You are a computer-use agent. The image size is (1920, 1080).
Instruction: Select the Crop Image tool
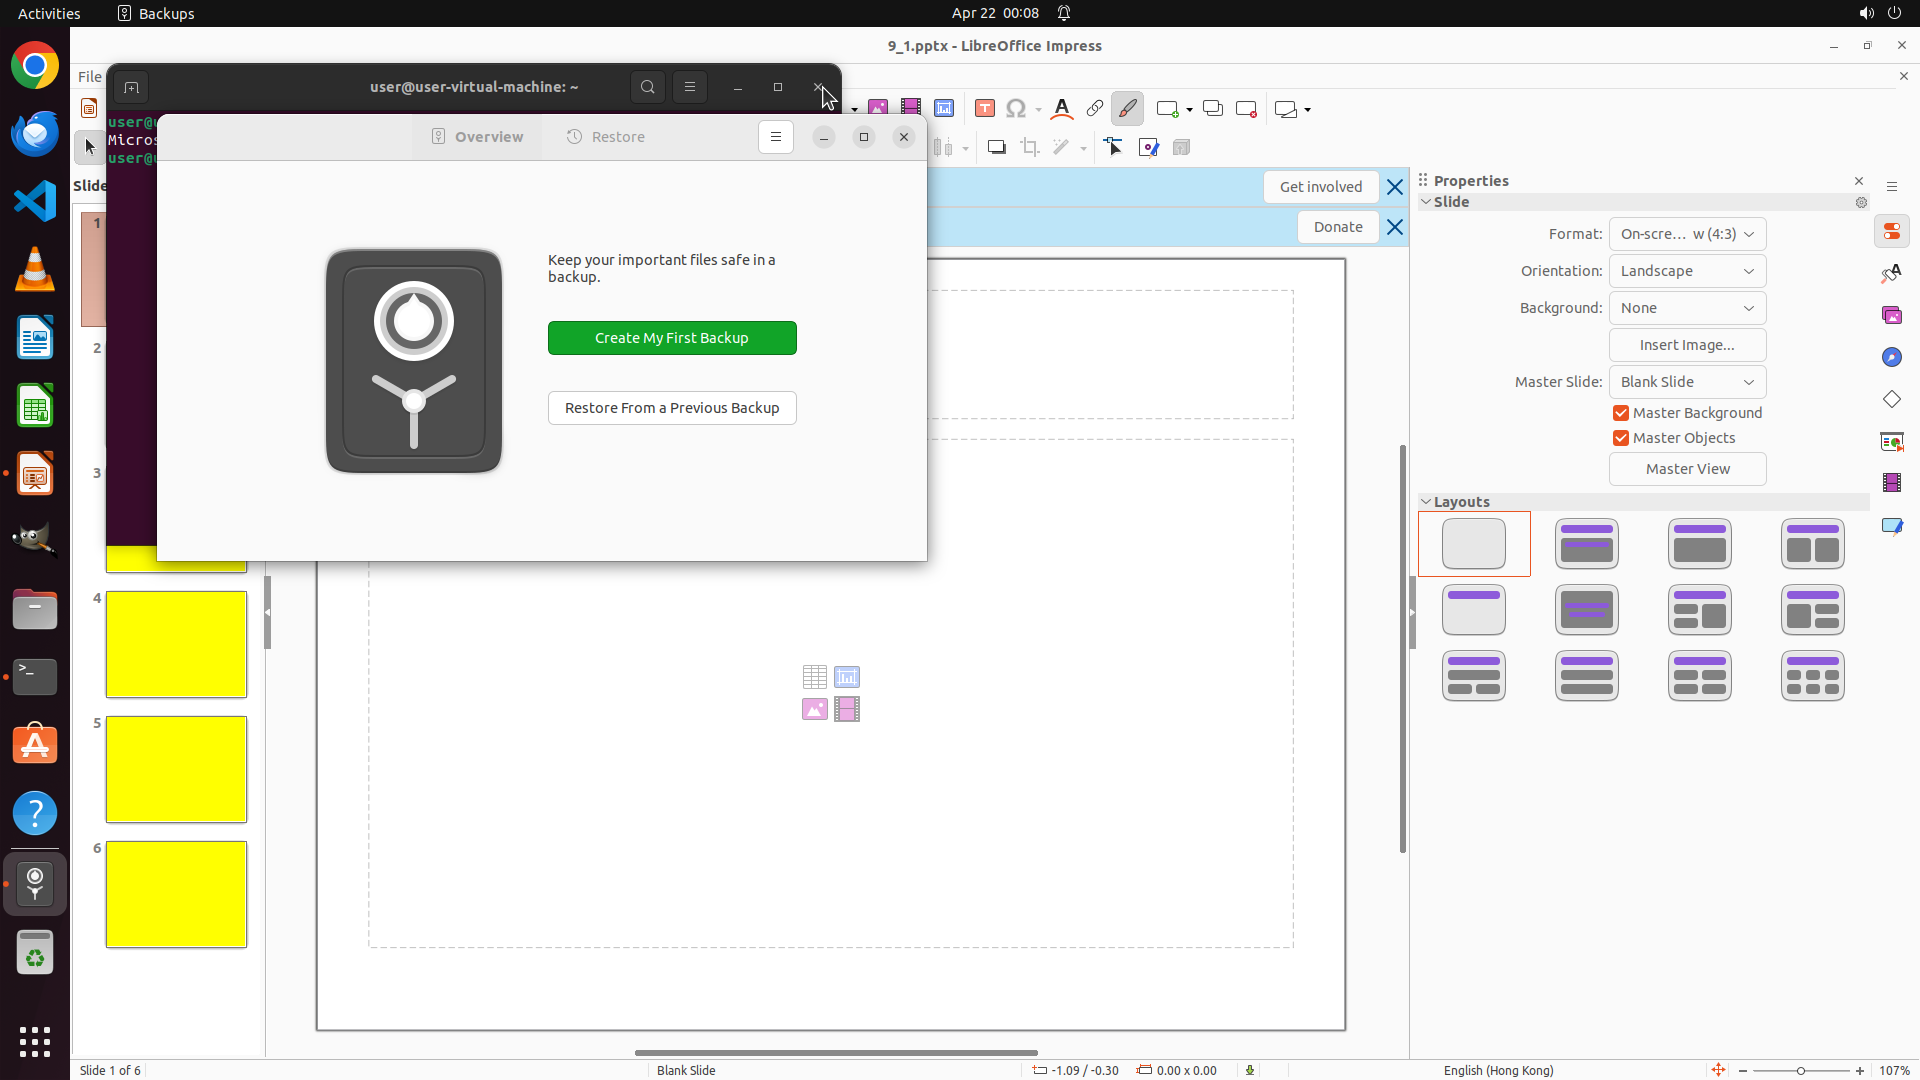tap(1030, 148)
